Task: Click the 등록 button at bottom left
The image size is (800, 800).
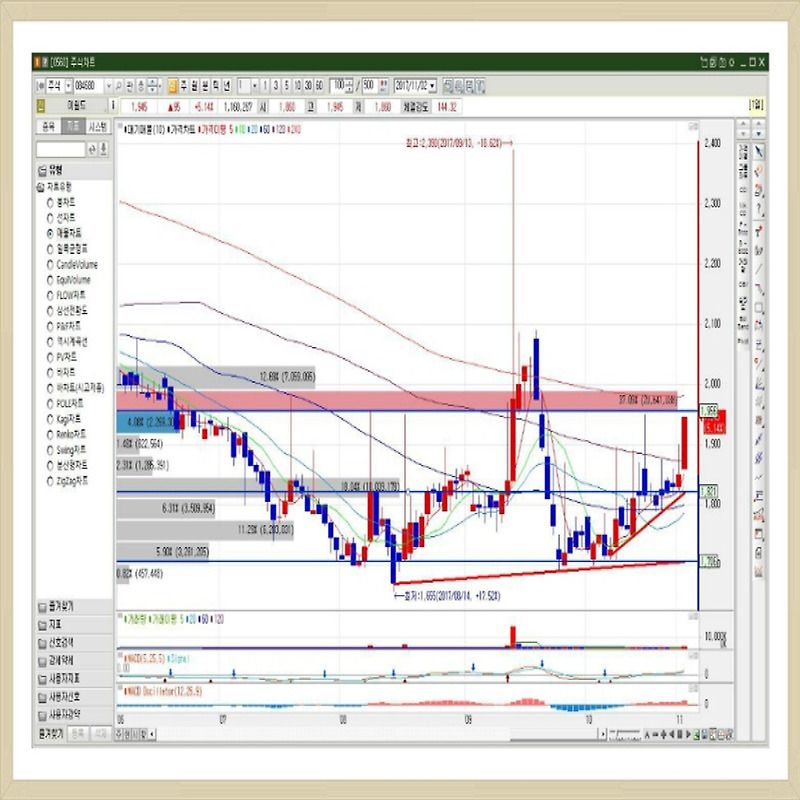Action: coord(78,734)
